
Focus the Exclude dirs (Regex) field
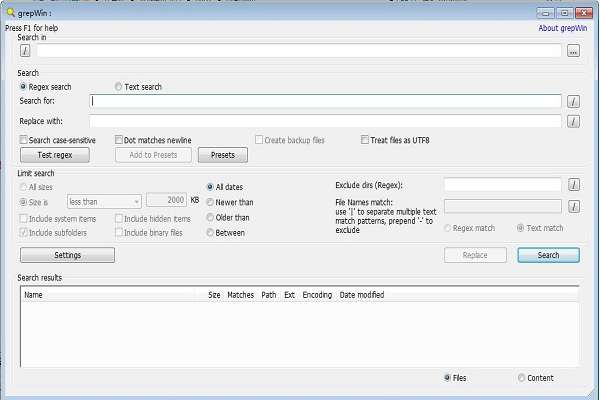tap(503, 185)
